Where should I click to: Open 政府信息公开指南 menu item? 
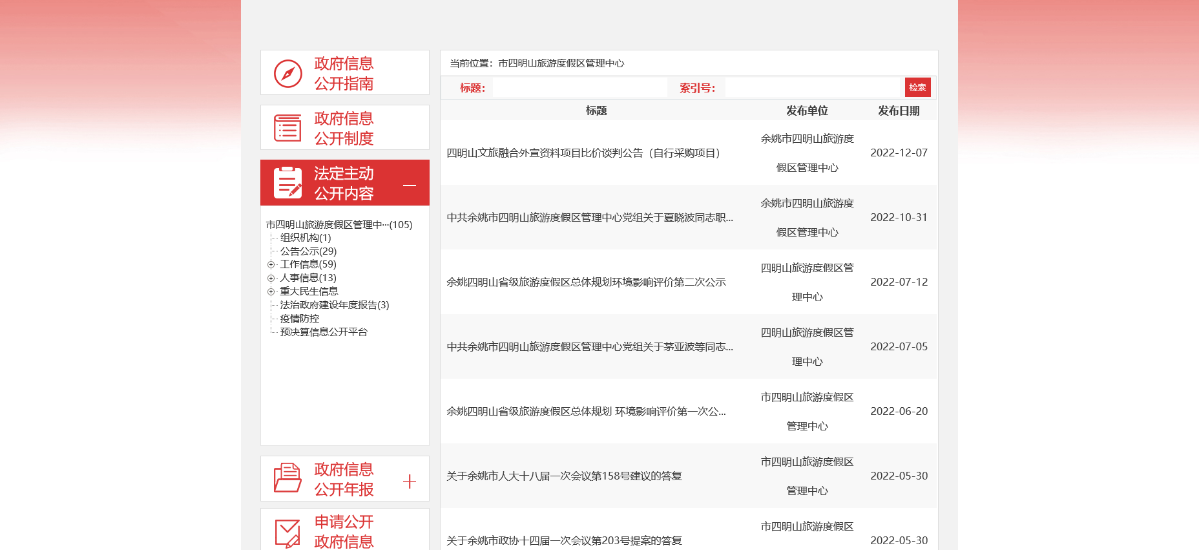(345, 73)
